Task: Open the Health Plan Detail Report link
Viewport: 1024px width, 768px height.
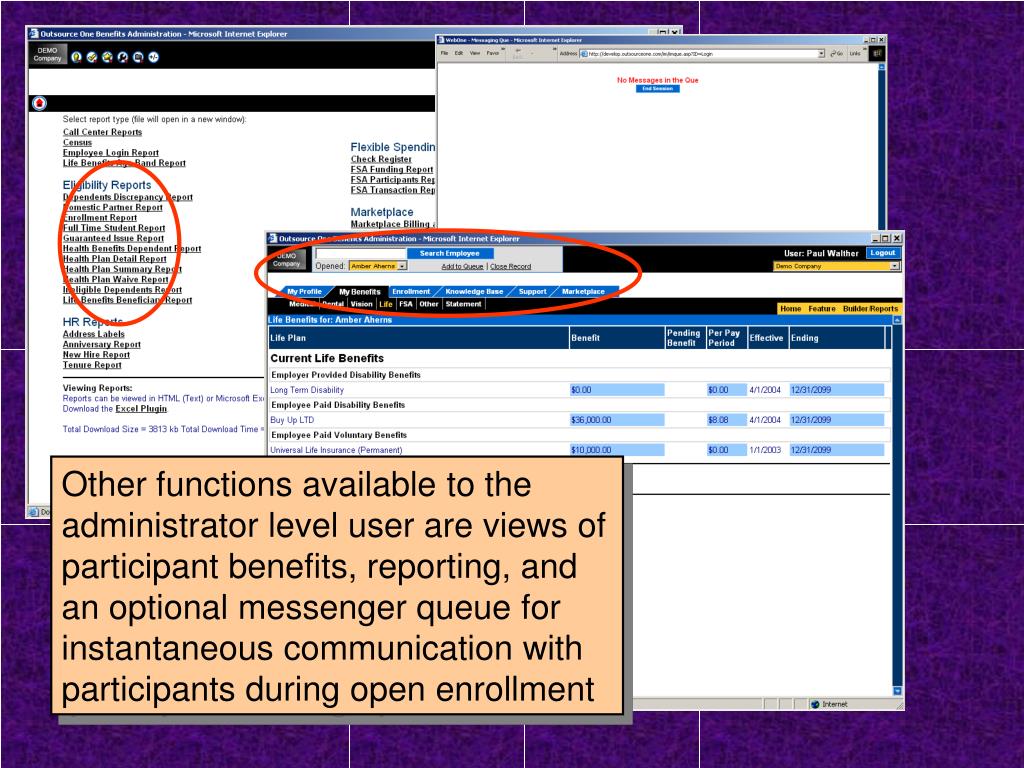Action: 114,259
